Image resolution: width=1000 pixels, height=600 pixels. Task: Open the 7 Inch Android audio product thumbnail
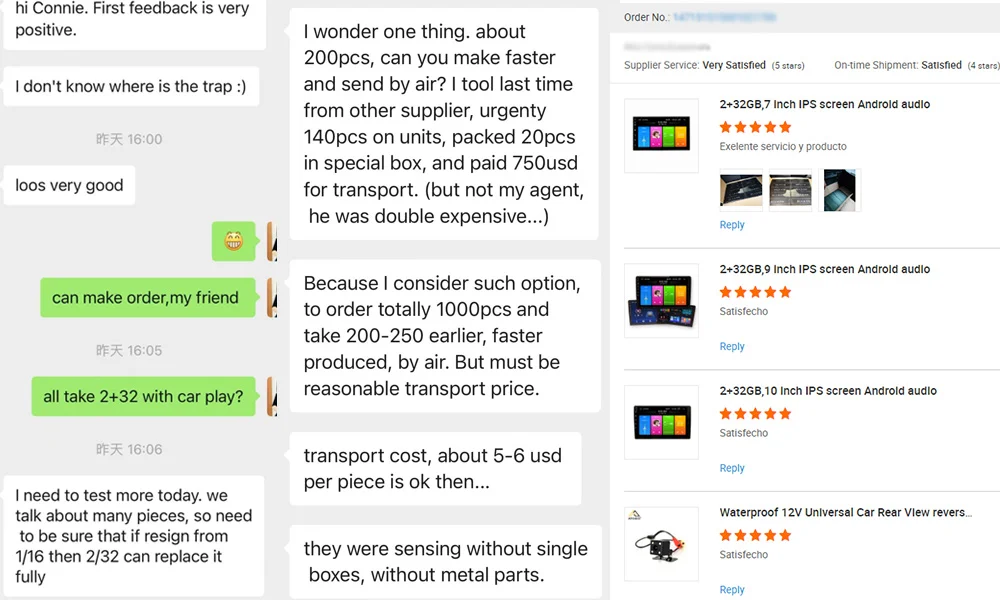pyautogui.click(x=661, y=135)
